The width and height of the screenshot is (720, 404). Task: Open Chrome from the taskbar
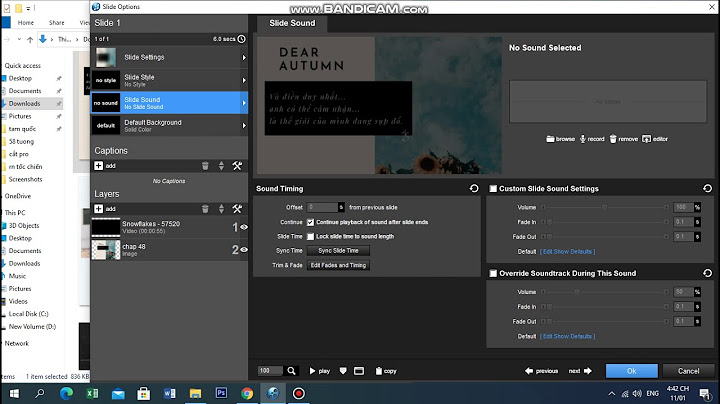[247, 393]
